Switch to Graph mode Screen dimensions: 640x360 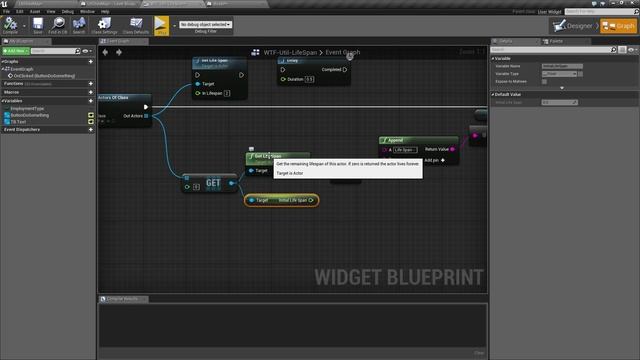tap(618, 26)
